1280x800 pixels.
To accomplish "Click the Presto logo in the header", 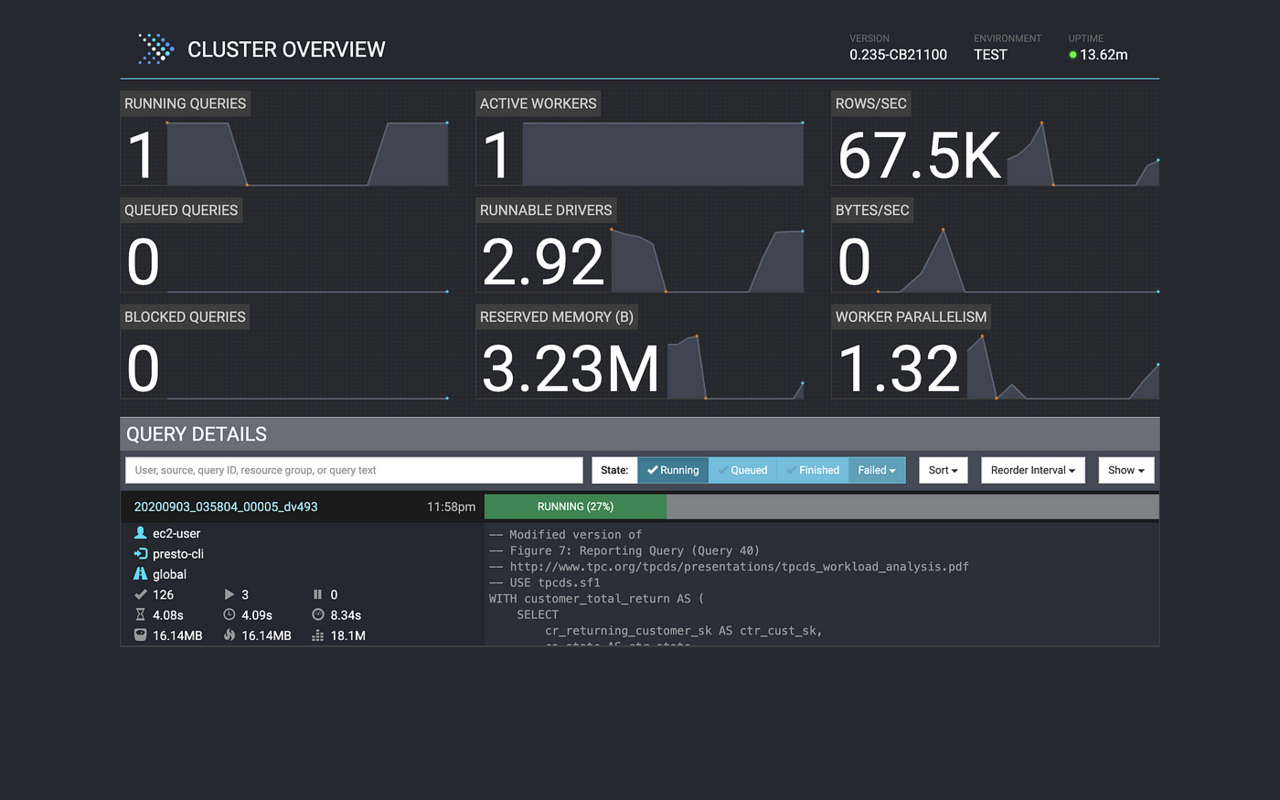I will click(x=156, y=49).
